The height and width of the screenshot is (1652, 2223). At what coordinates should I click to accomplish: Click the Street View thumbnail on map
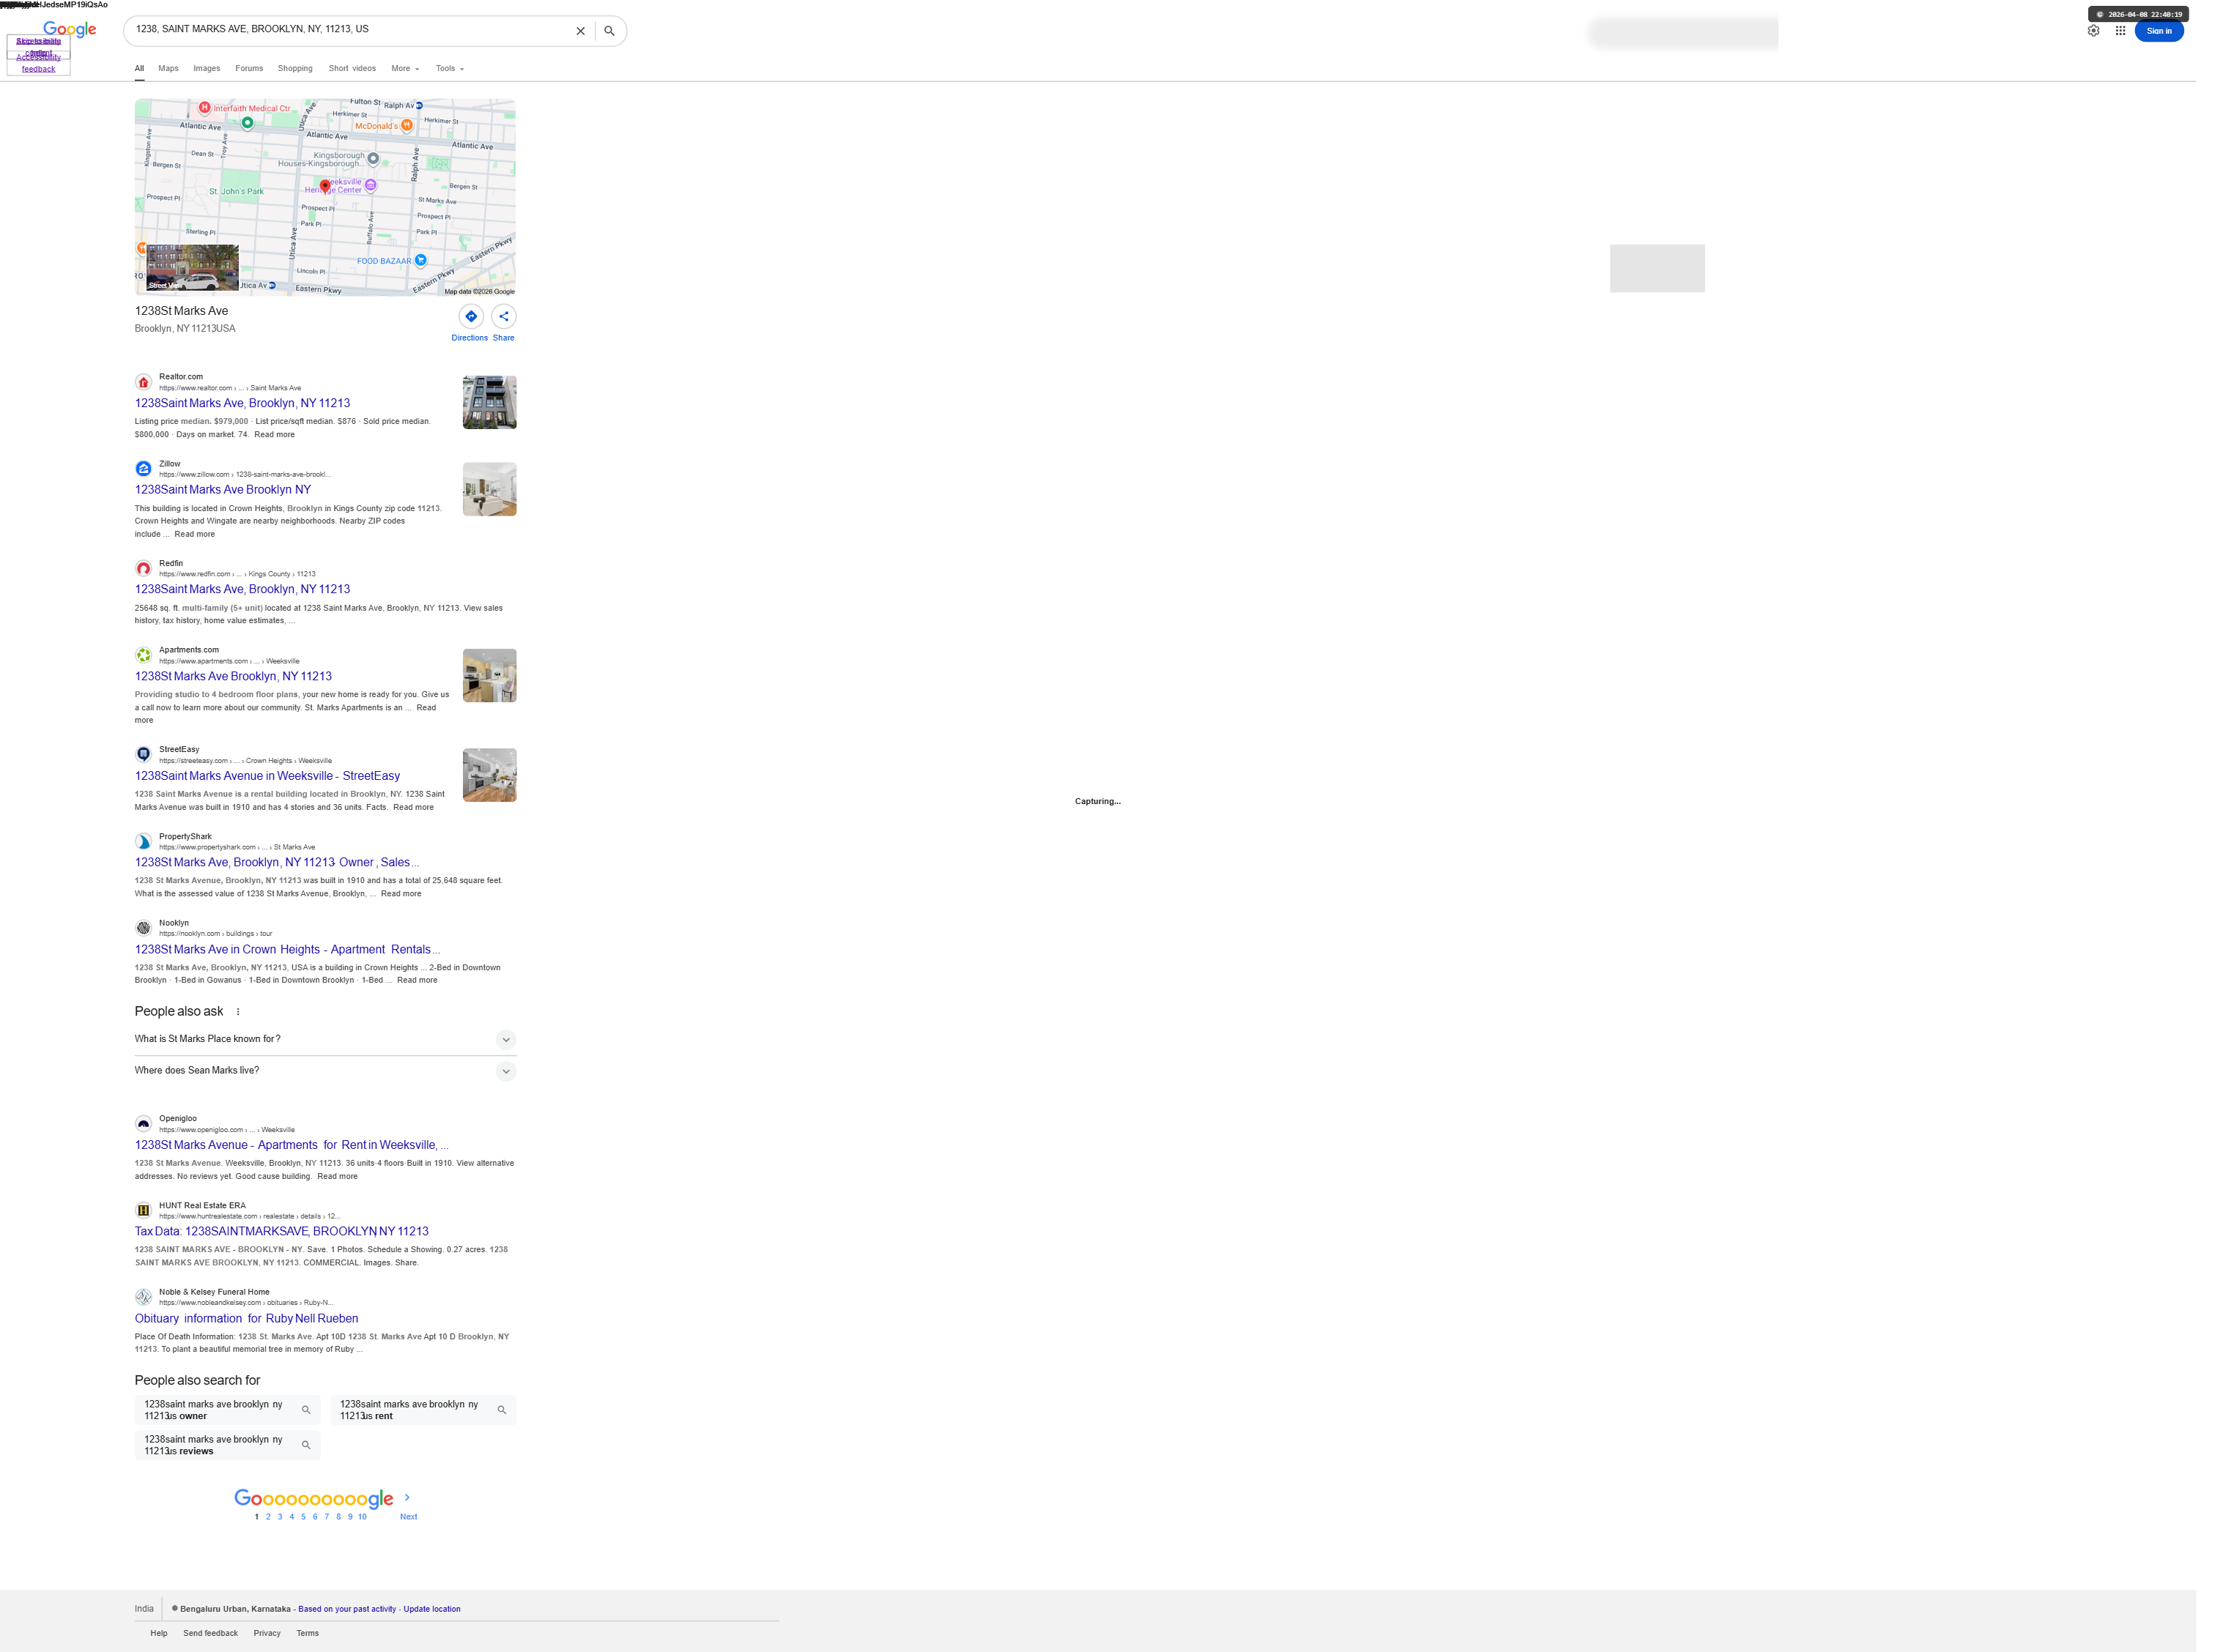192,267
